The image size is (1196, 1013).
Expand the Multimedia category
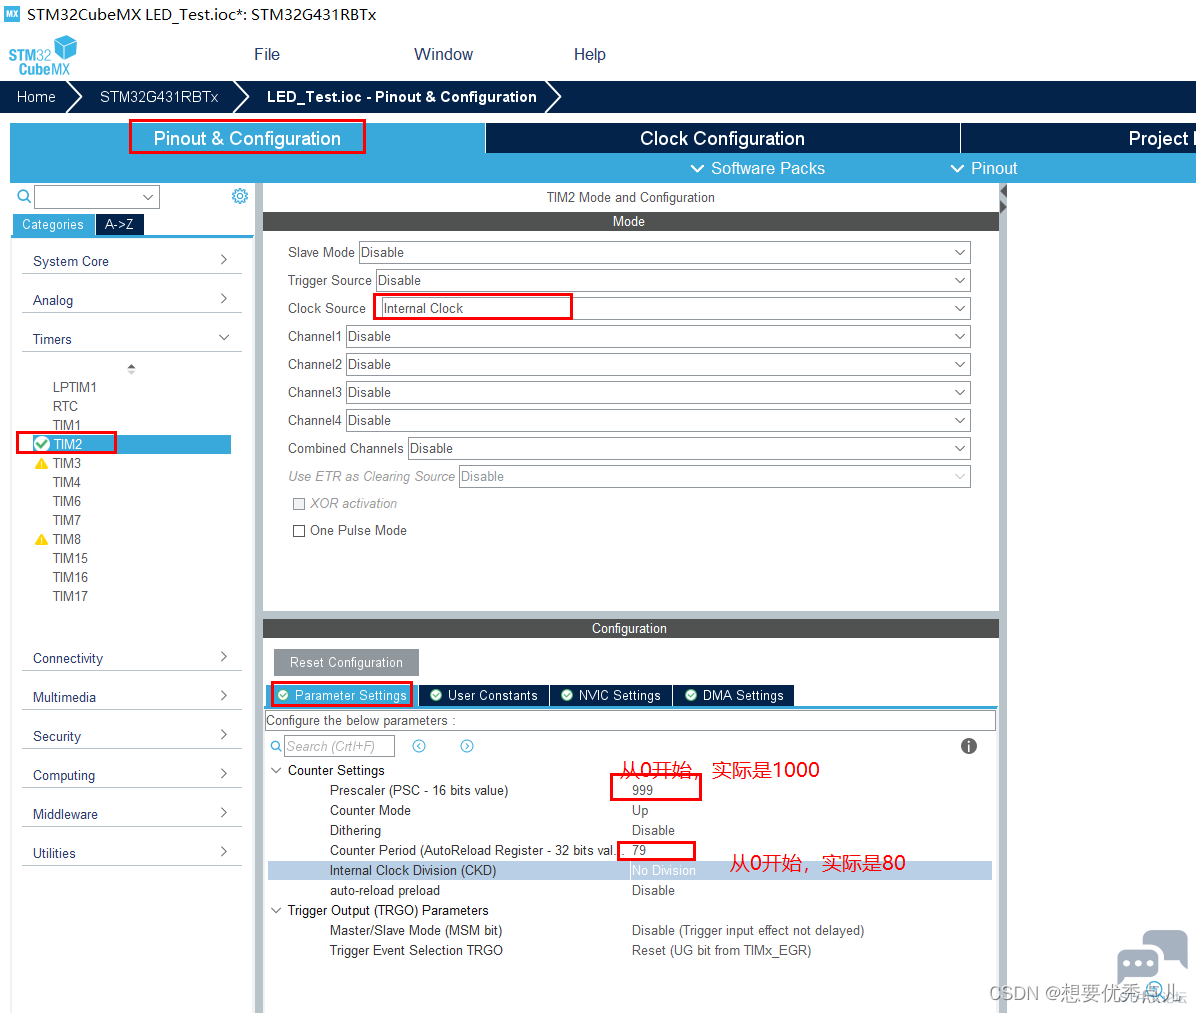[x=131, y=697]
